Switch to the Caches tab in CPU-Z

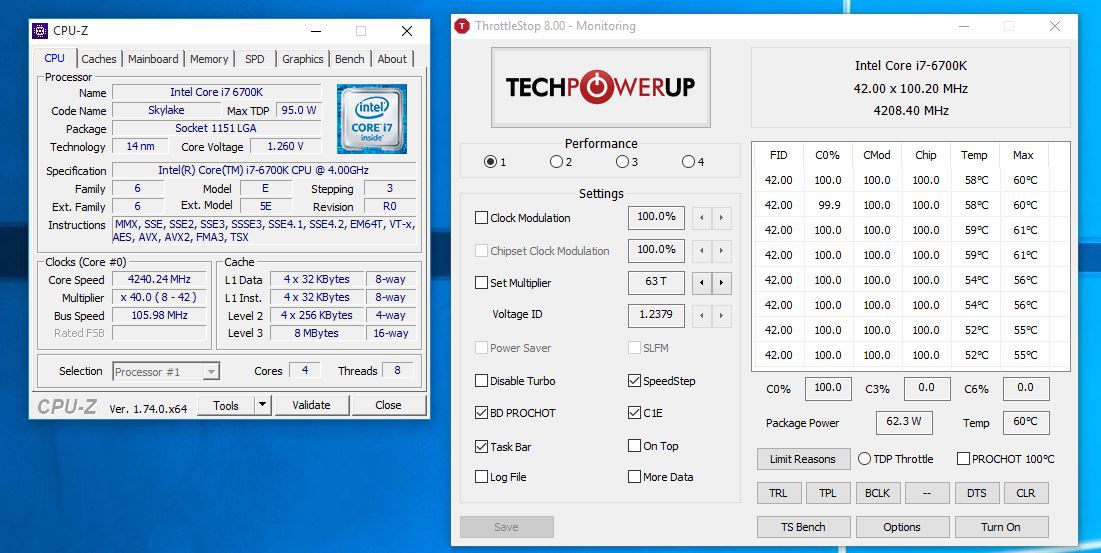[99, 59]
